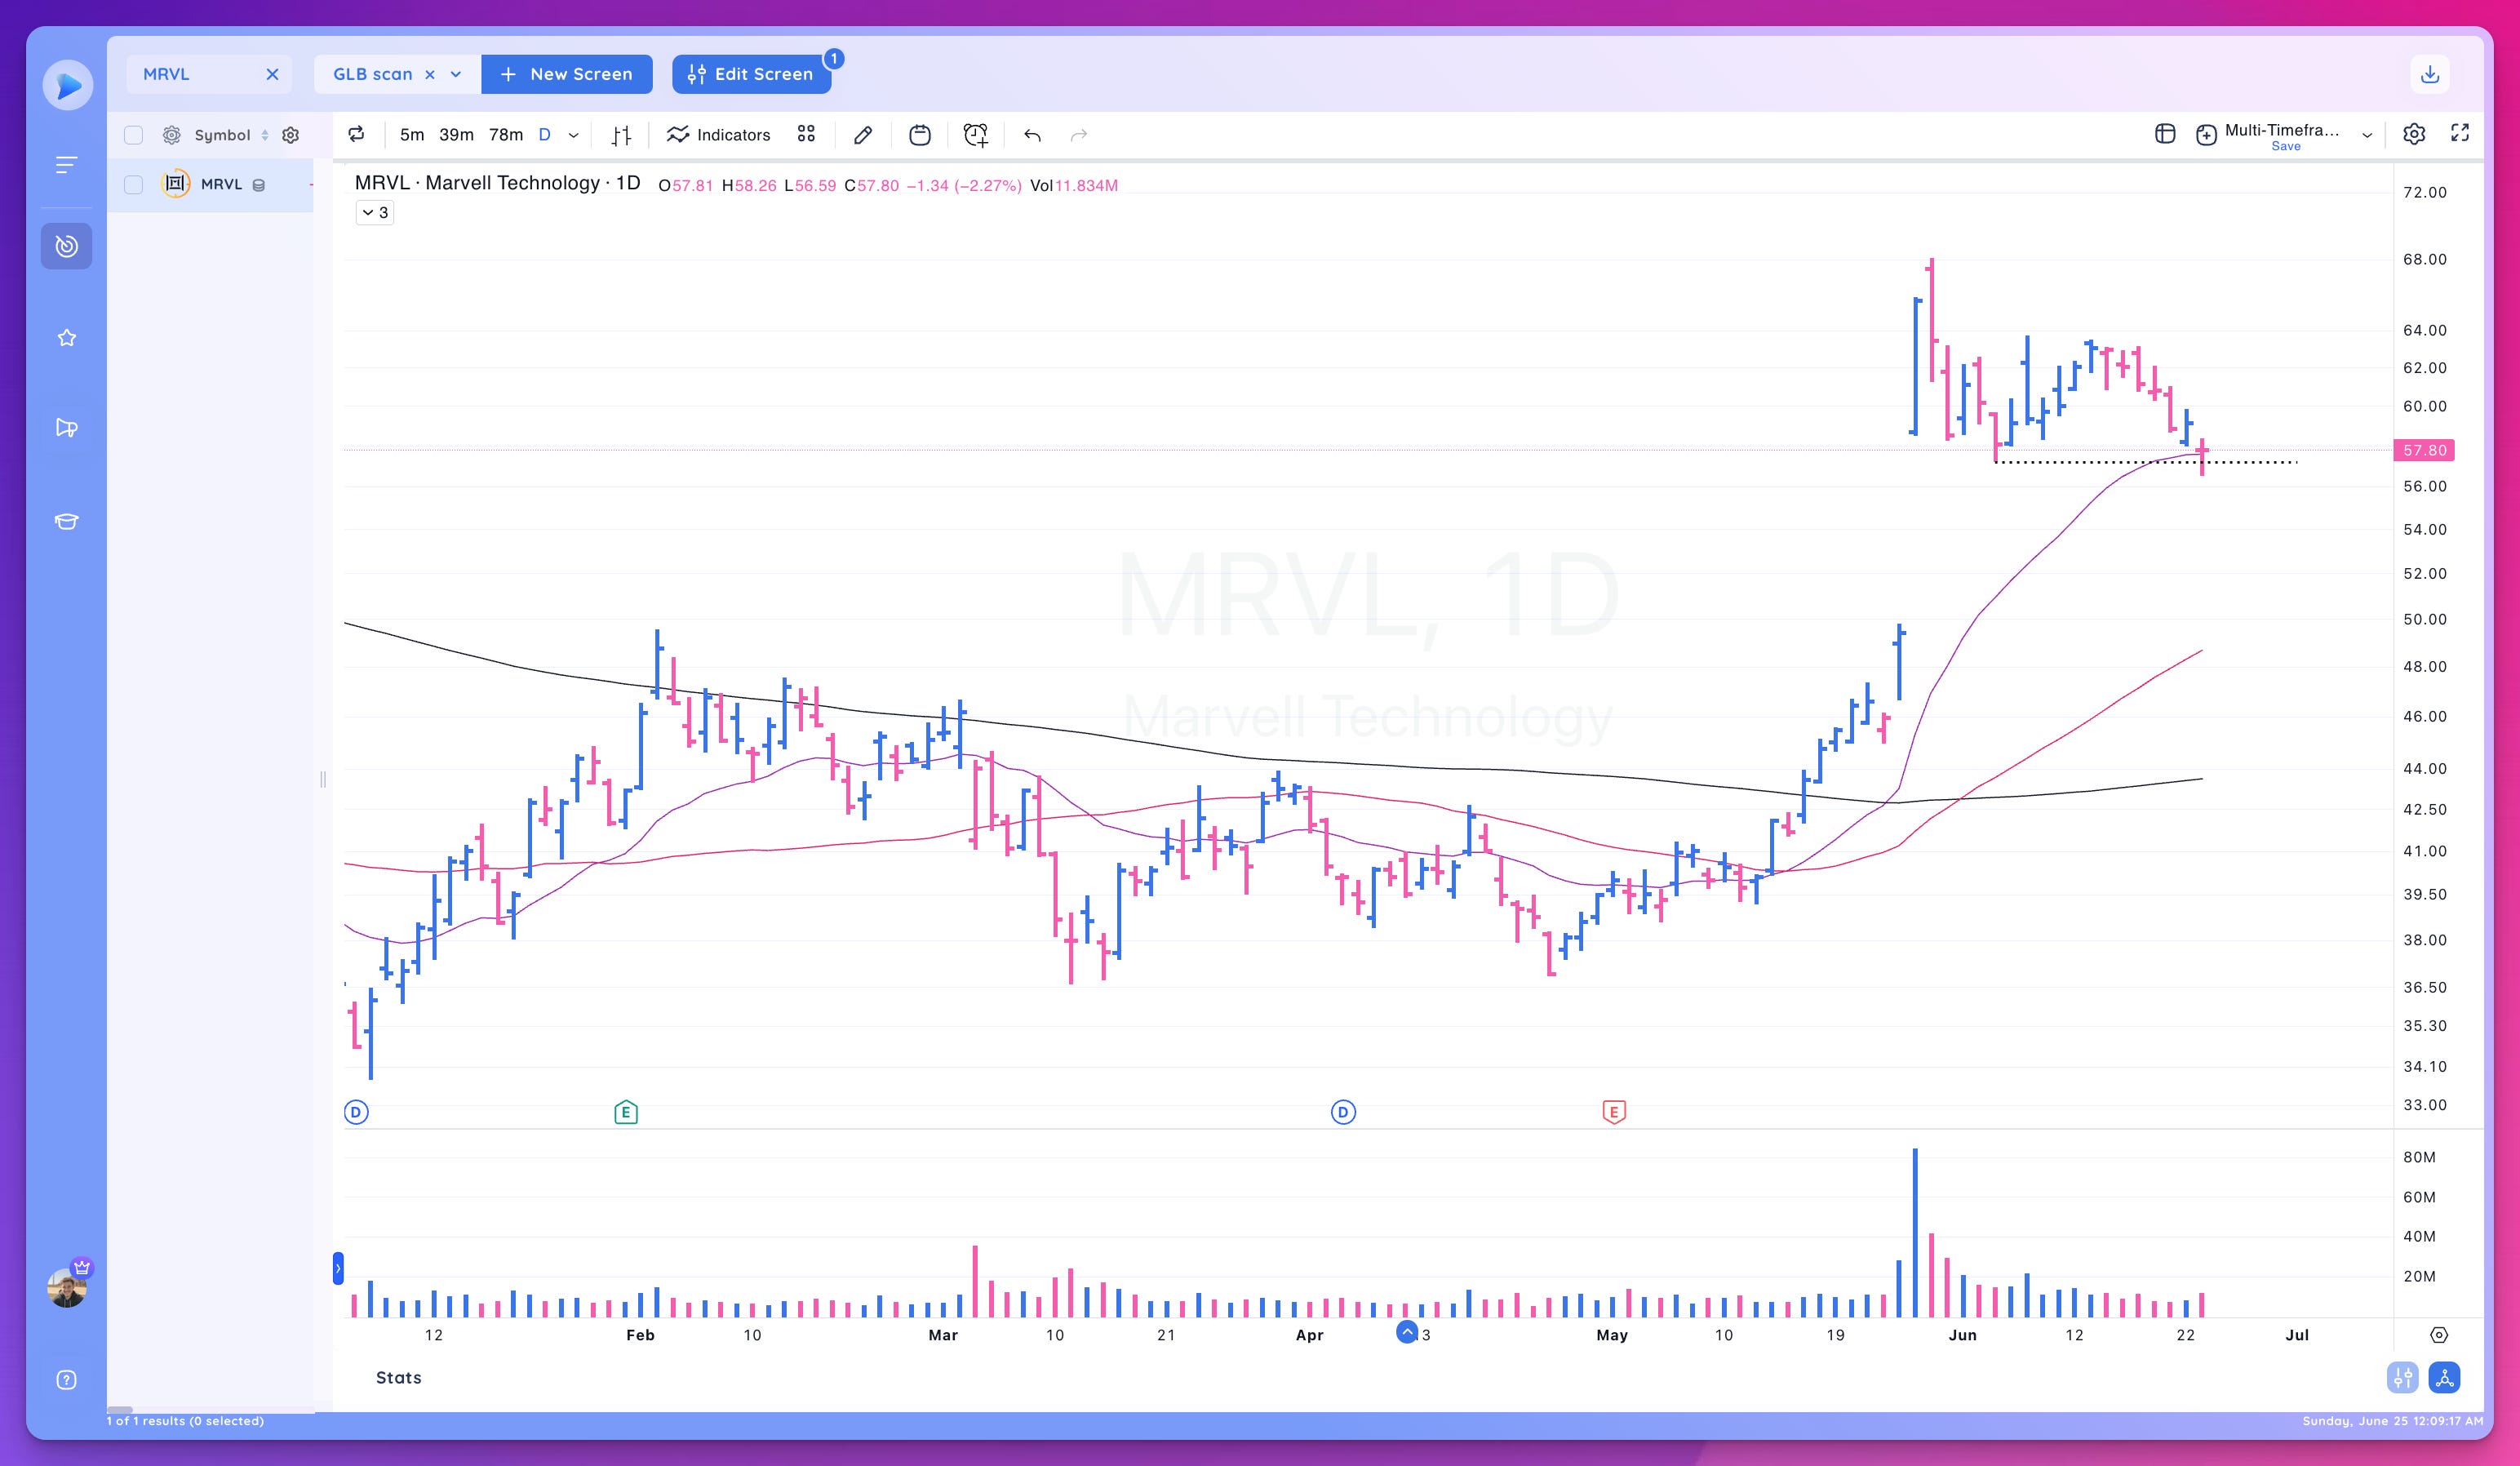Select the 78m timeframe
Screen dimensions: 2520x1466
point(506,135)
